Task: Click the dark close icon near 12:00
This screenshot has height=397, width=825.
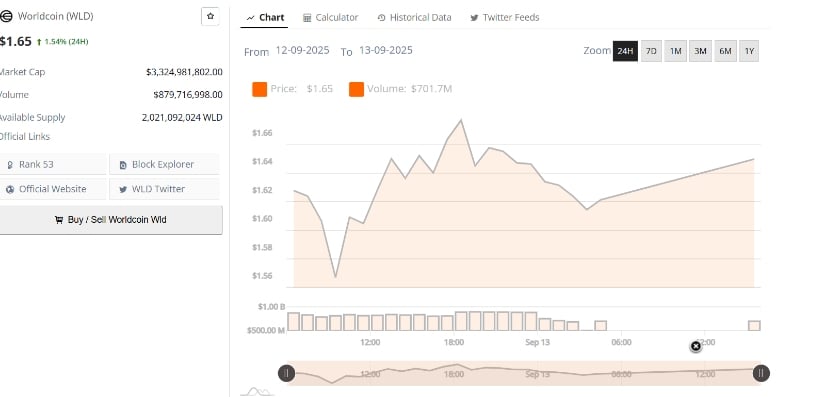Action: pyautogui.click(x=696, y=346)
